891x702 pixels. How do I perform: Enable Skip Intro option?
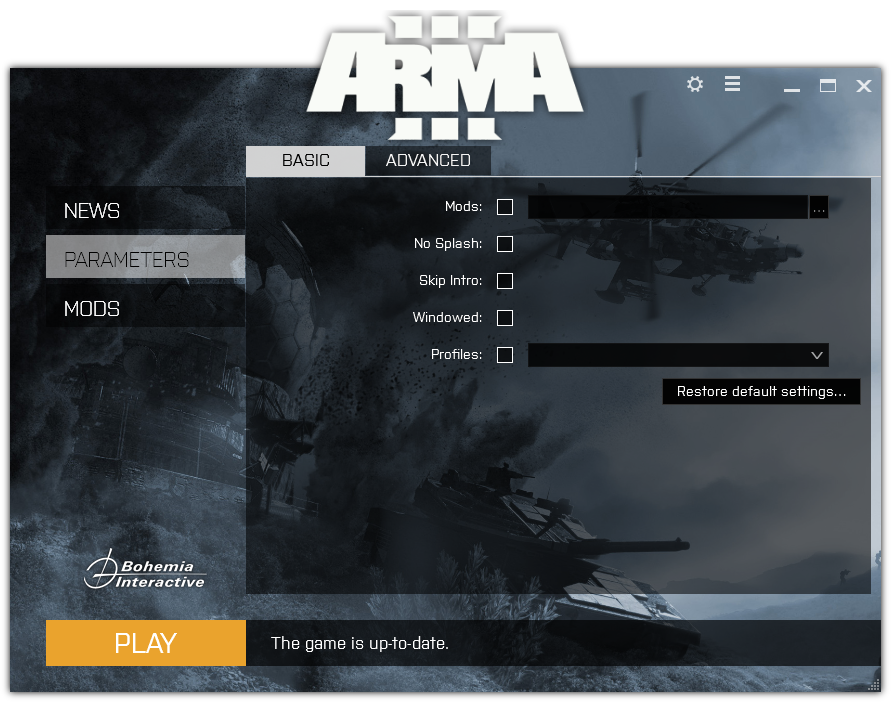[505, 281]
